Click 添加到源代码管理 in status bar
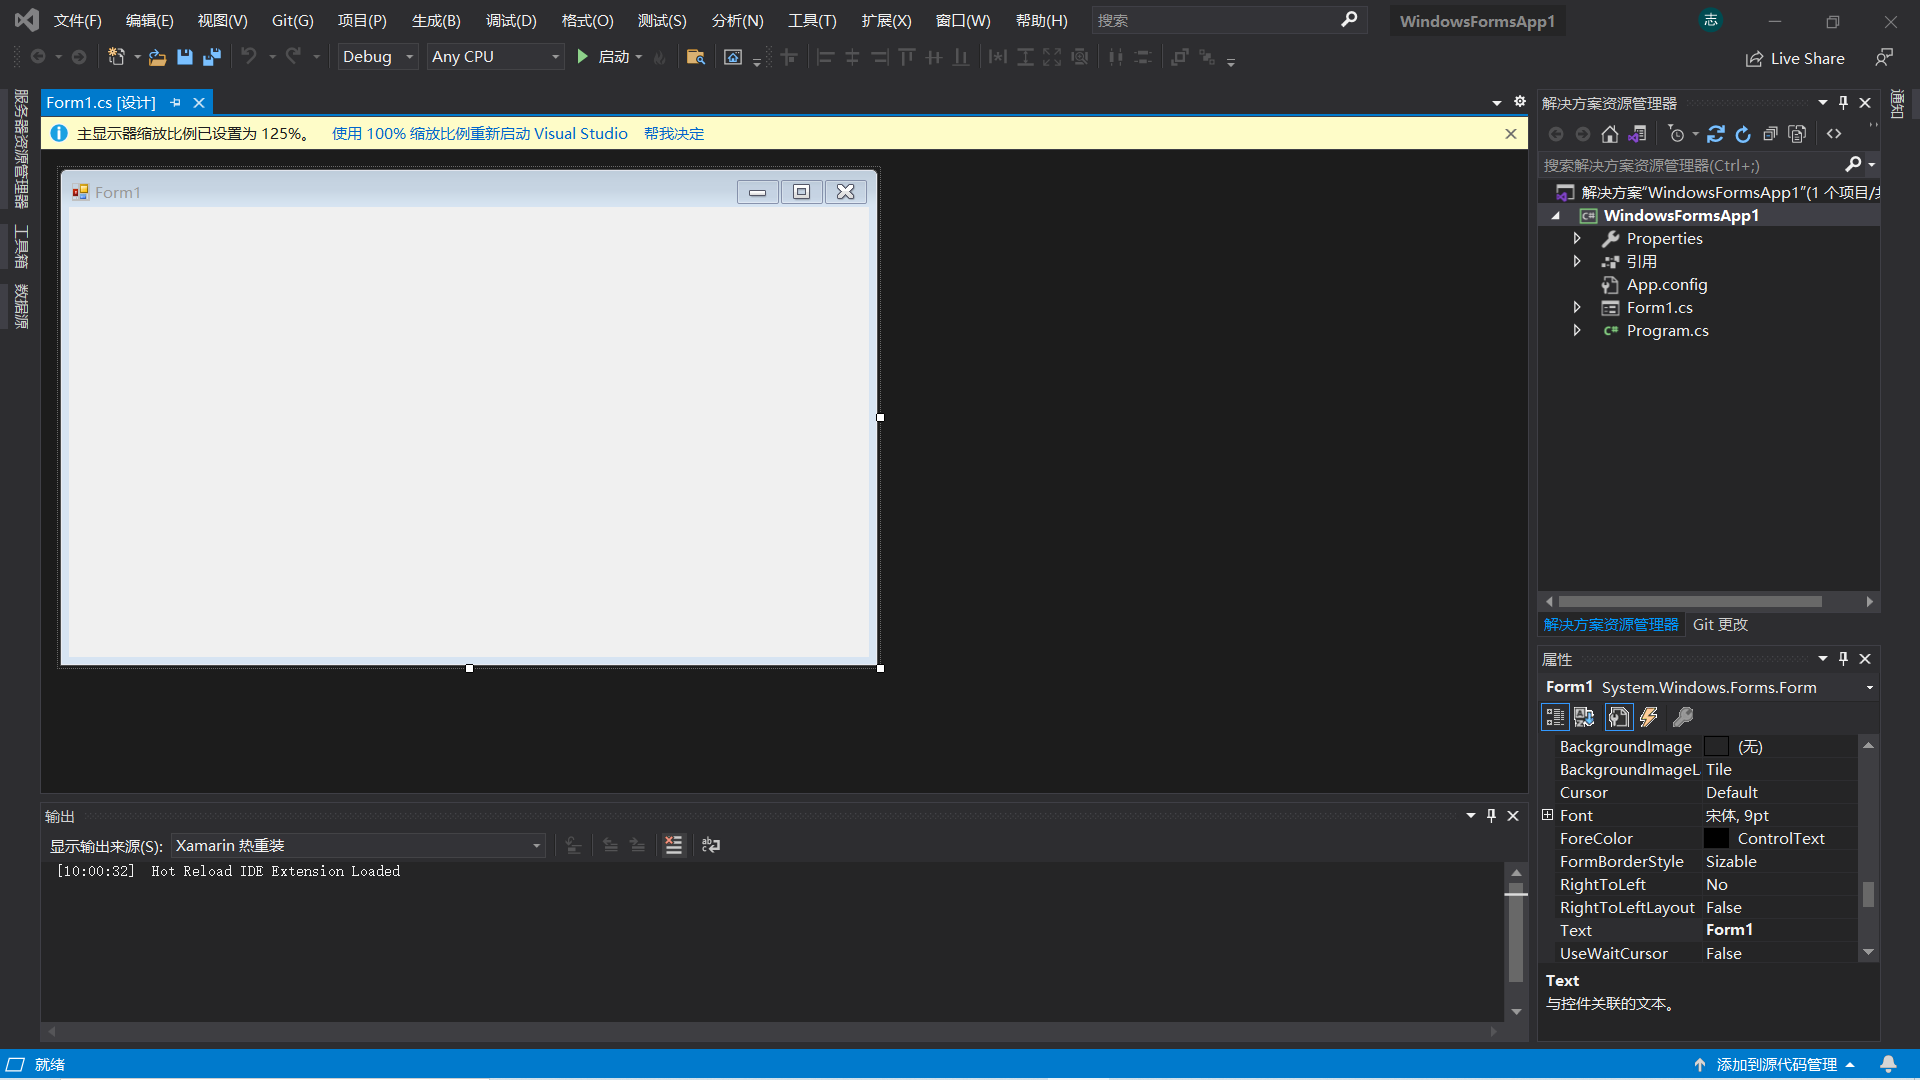The image size is (1920, 1080). point(1775,1065)
